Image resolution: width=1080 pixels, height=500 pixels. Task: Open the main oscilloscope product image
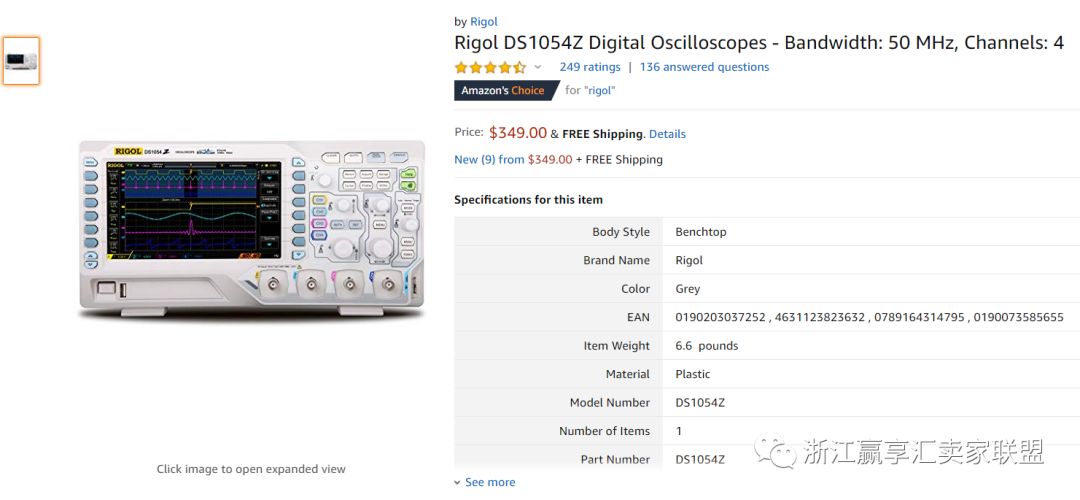(251, 230)
